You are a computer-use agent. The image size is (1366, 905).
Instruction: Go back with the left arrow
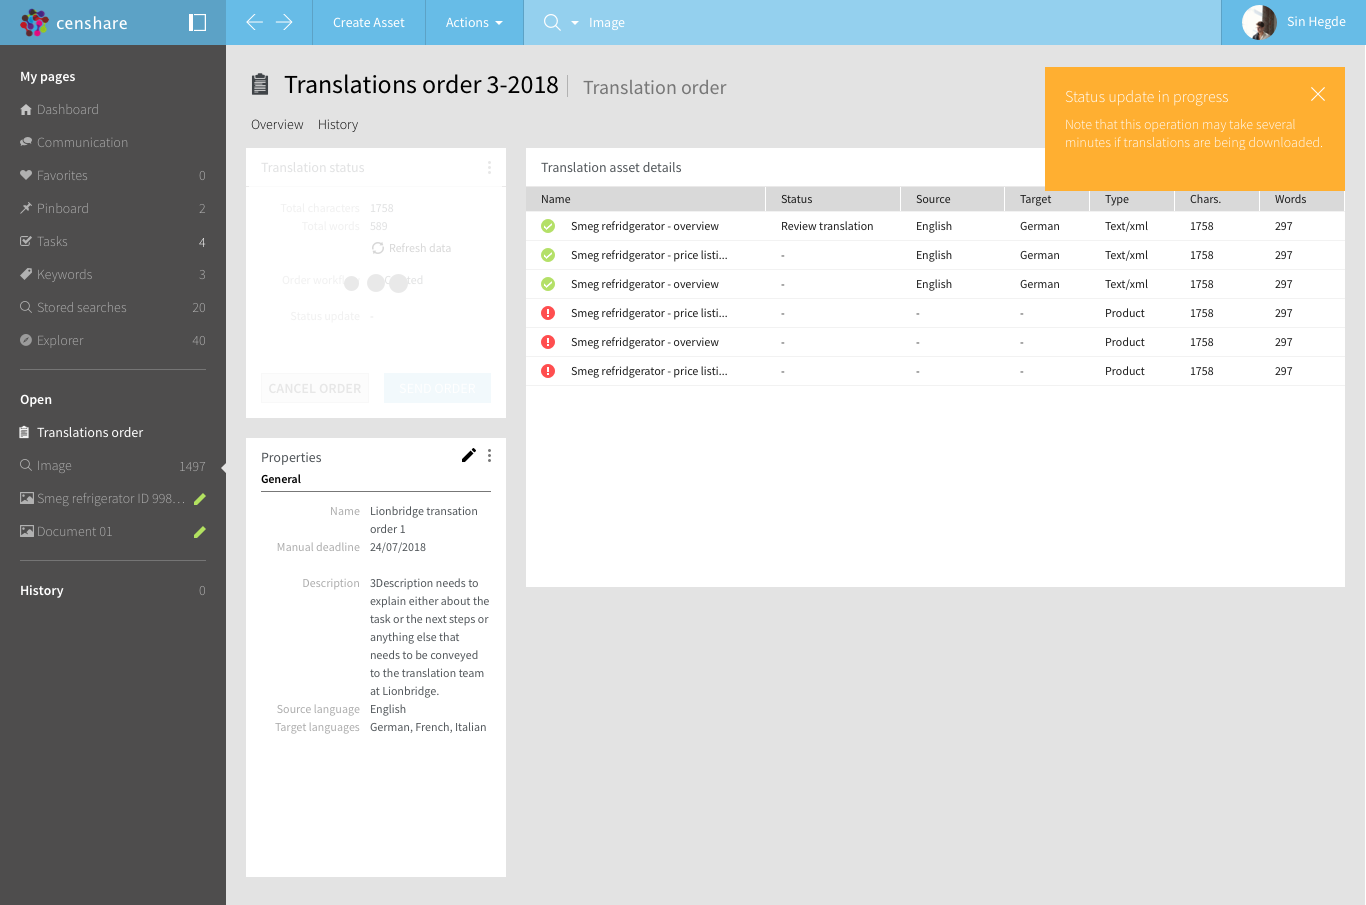tap(254, 22)
